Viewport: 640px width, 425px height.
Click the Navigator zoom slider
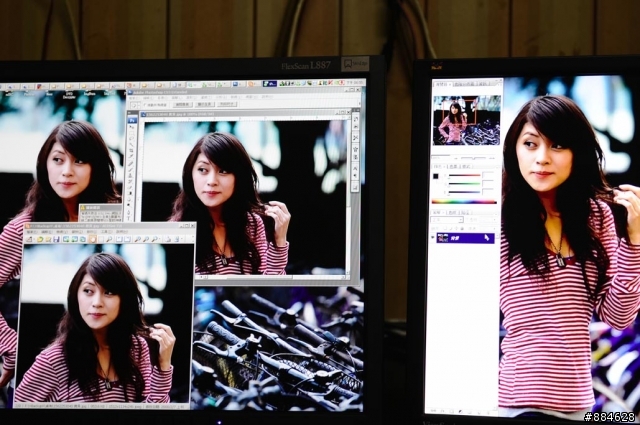[473, 158]
